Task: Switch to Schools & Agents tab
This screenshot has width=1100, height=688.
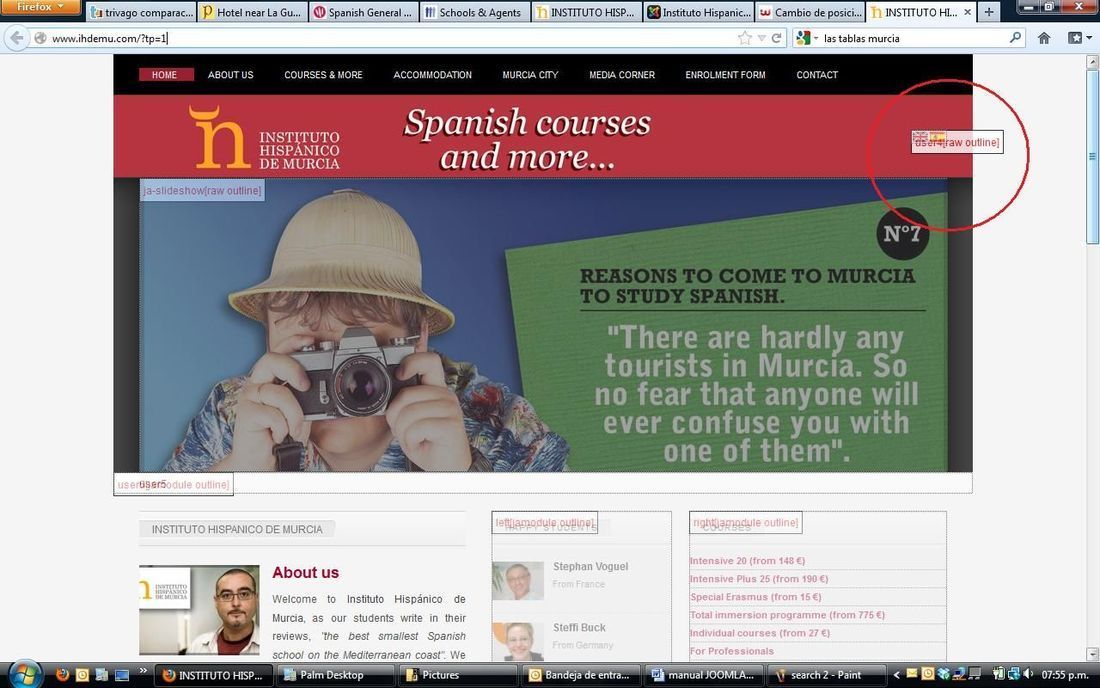Action: 475,12
